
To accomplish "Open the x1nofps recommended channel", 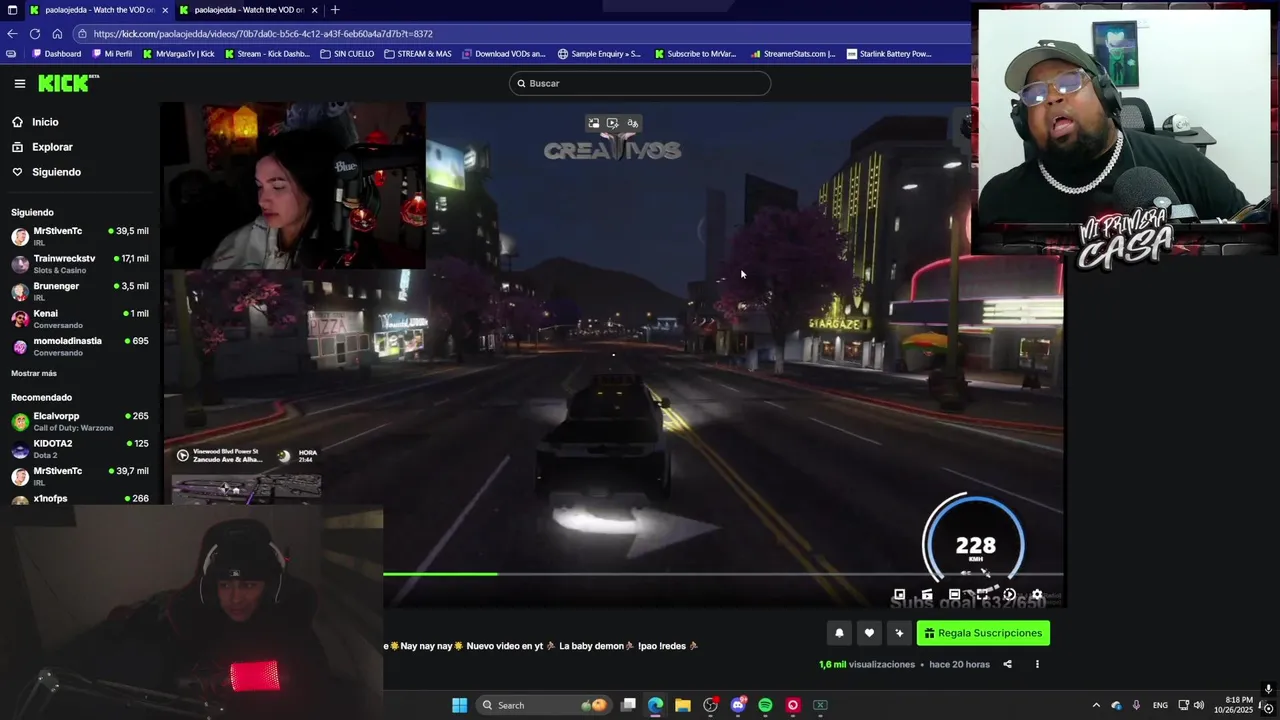I will pos(80,498).
